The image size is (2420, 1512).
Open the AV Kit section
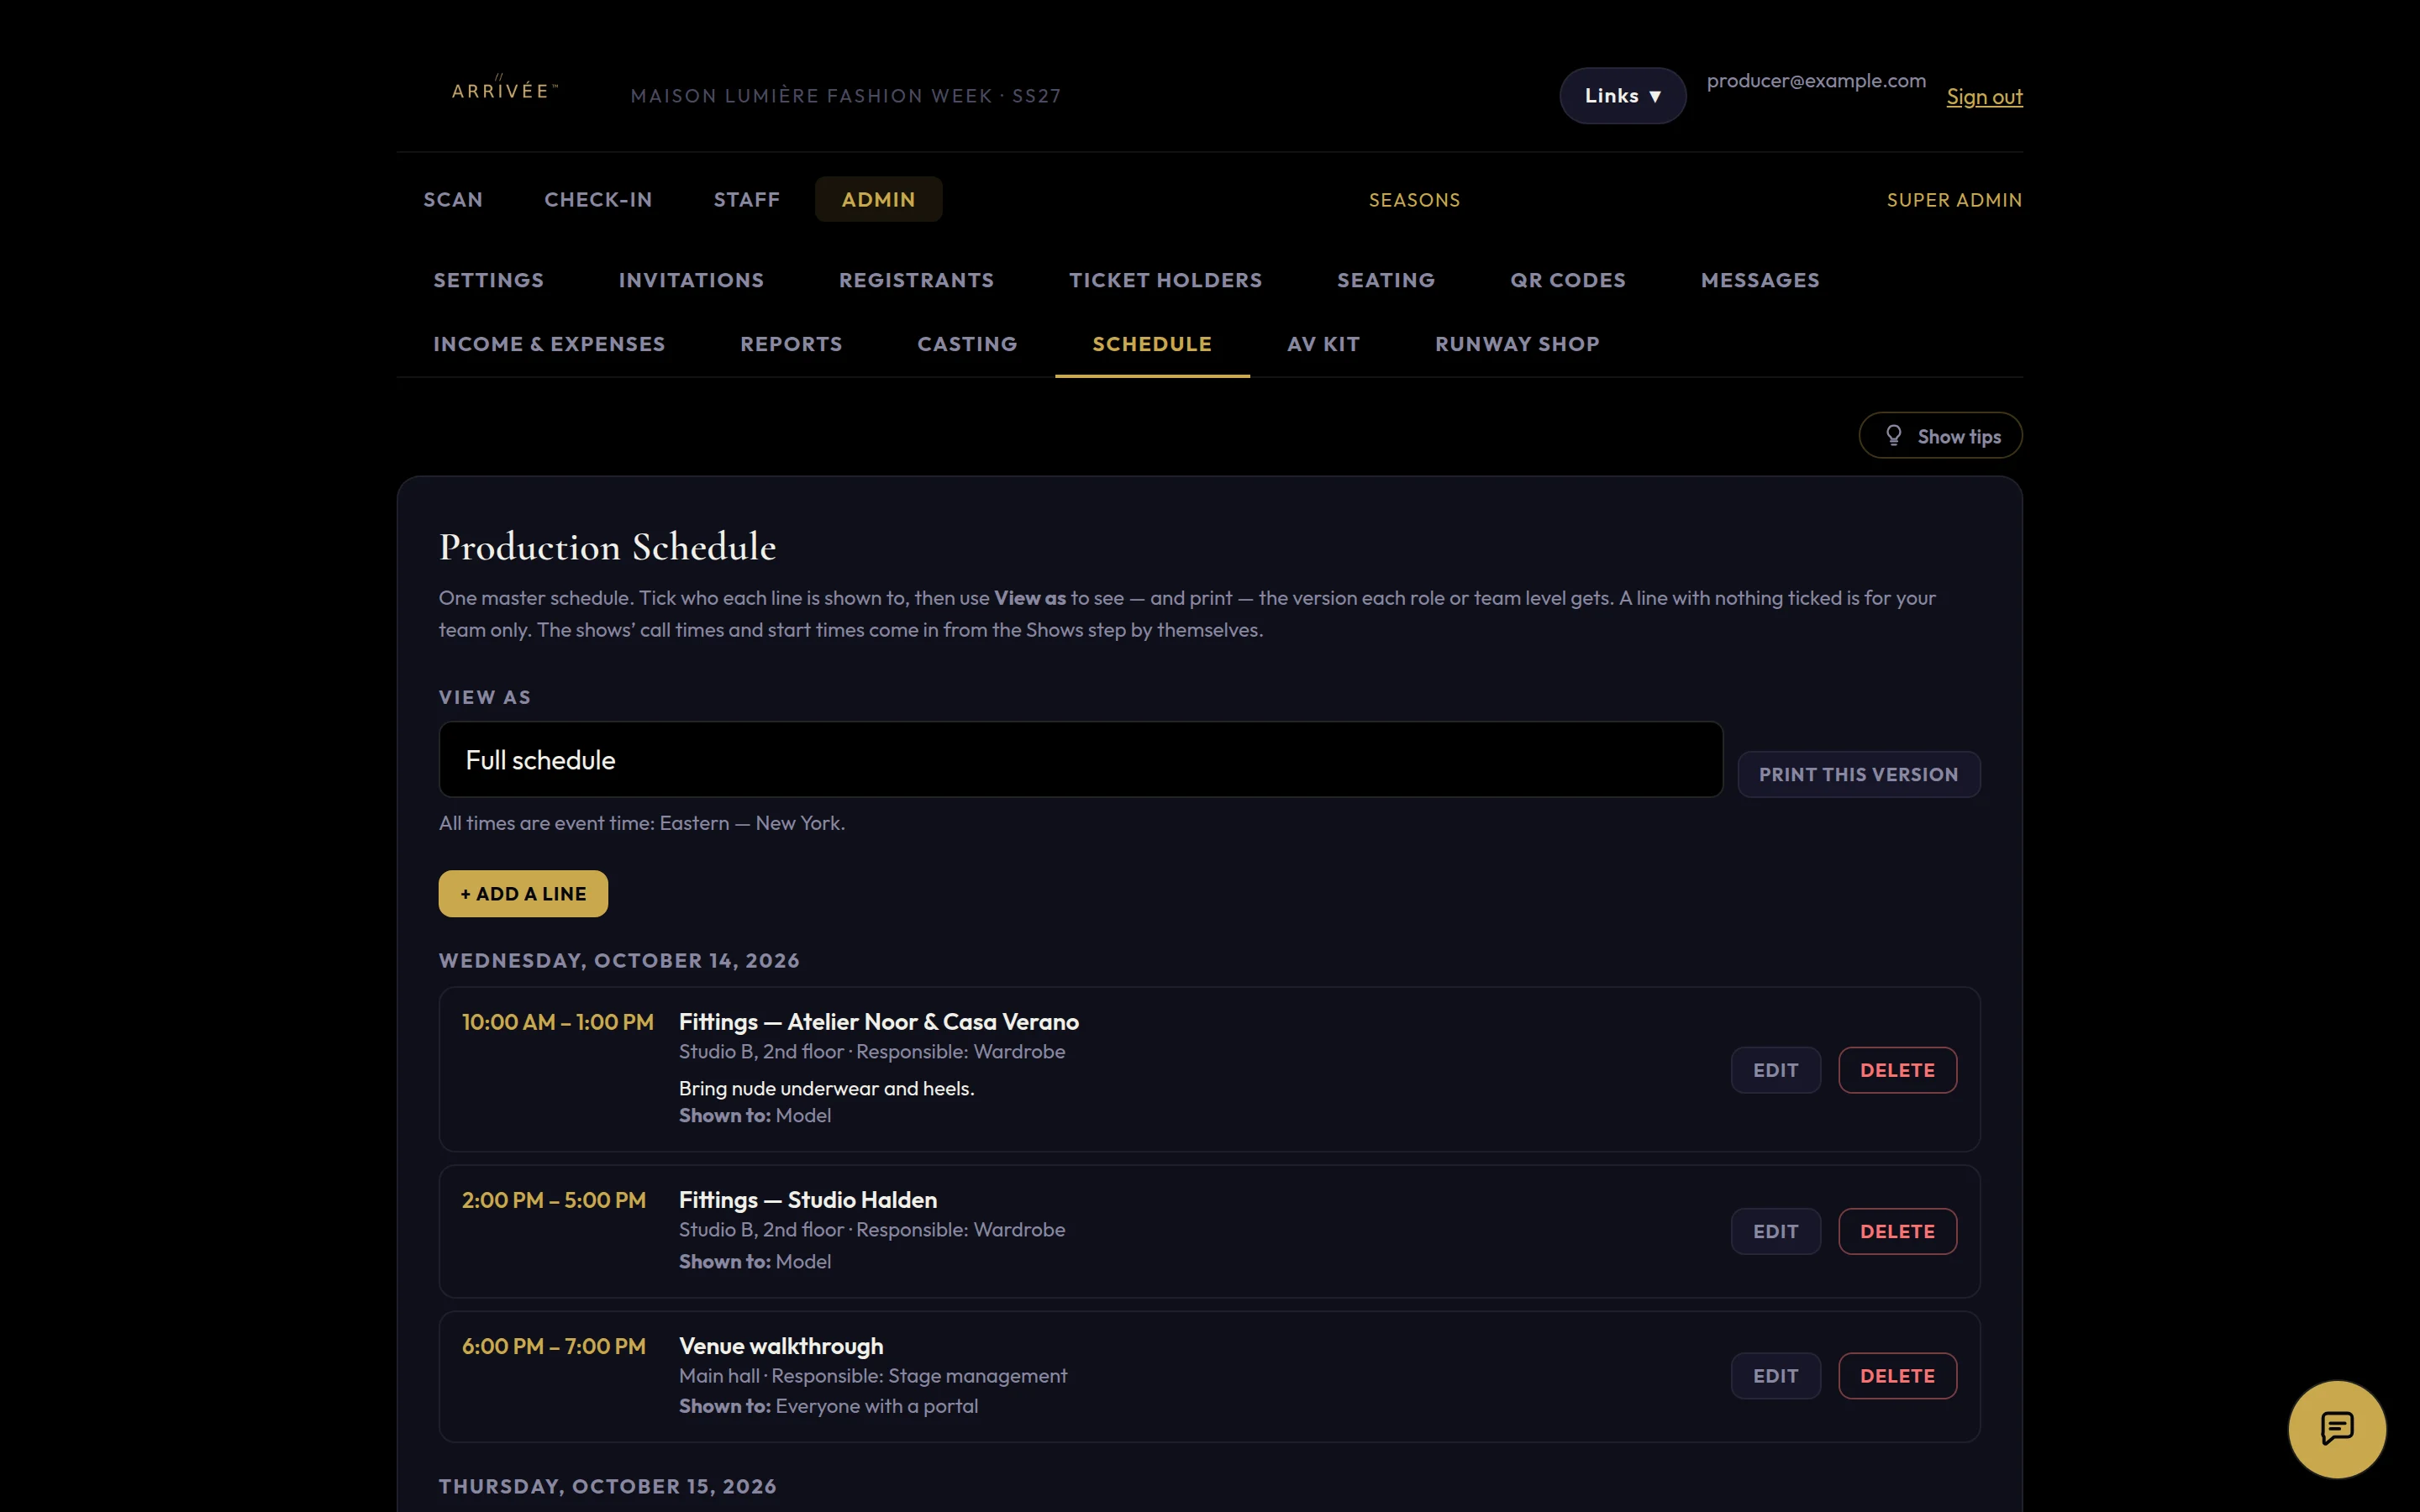(x=1323, y=344)
